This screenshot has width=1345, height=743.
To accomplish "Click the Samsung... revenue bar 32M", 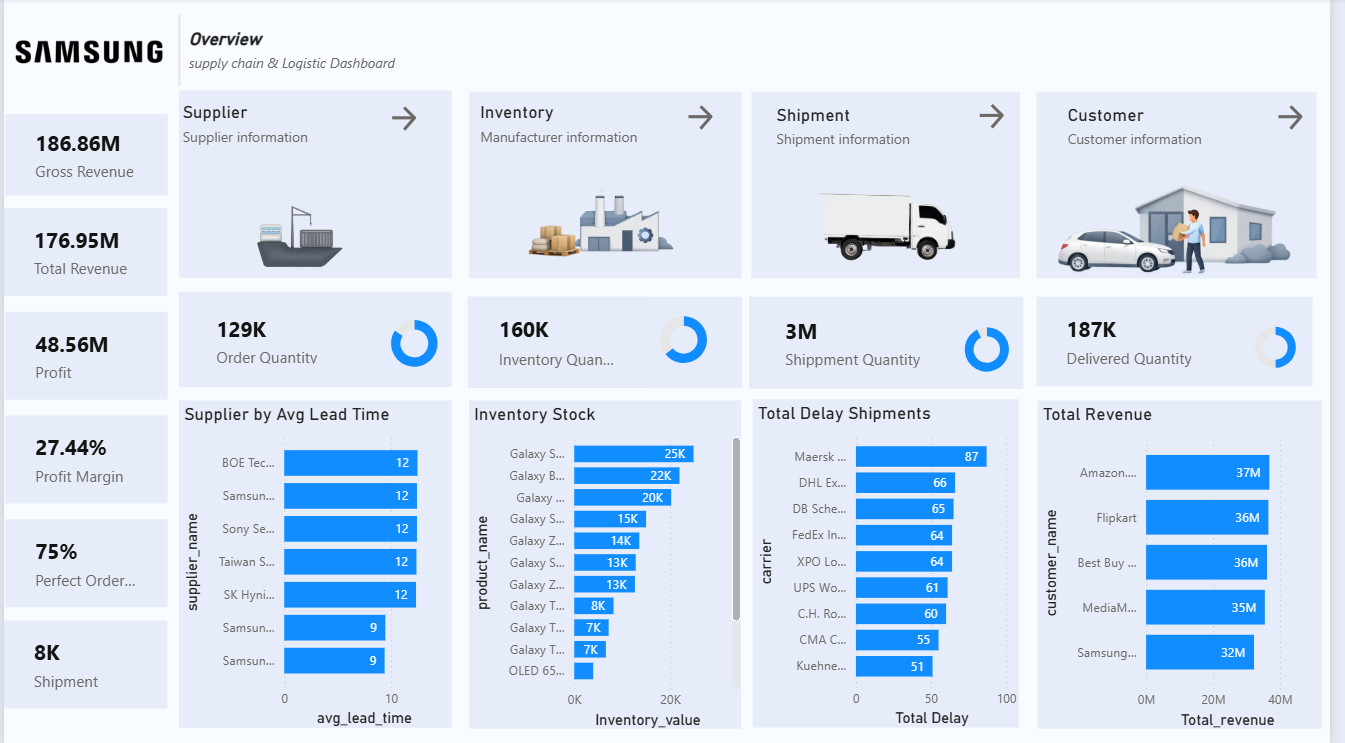I will coord(1200,653).
